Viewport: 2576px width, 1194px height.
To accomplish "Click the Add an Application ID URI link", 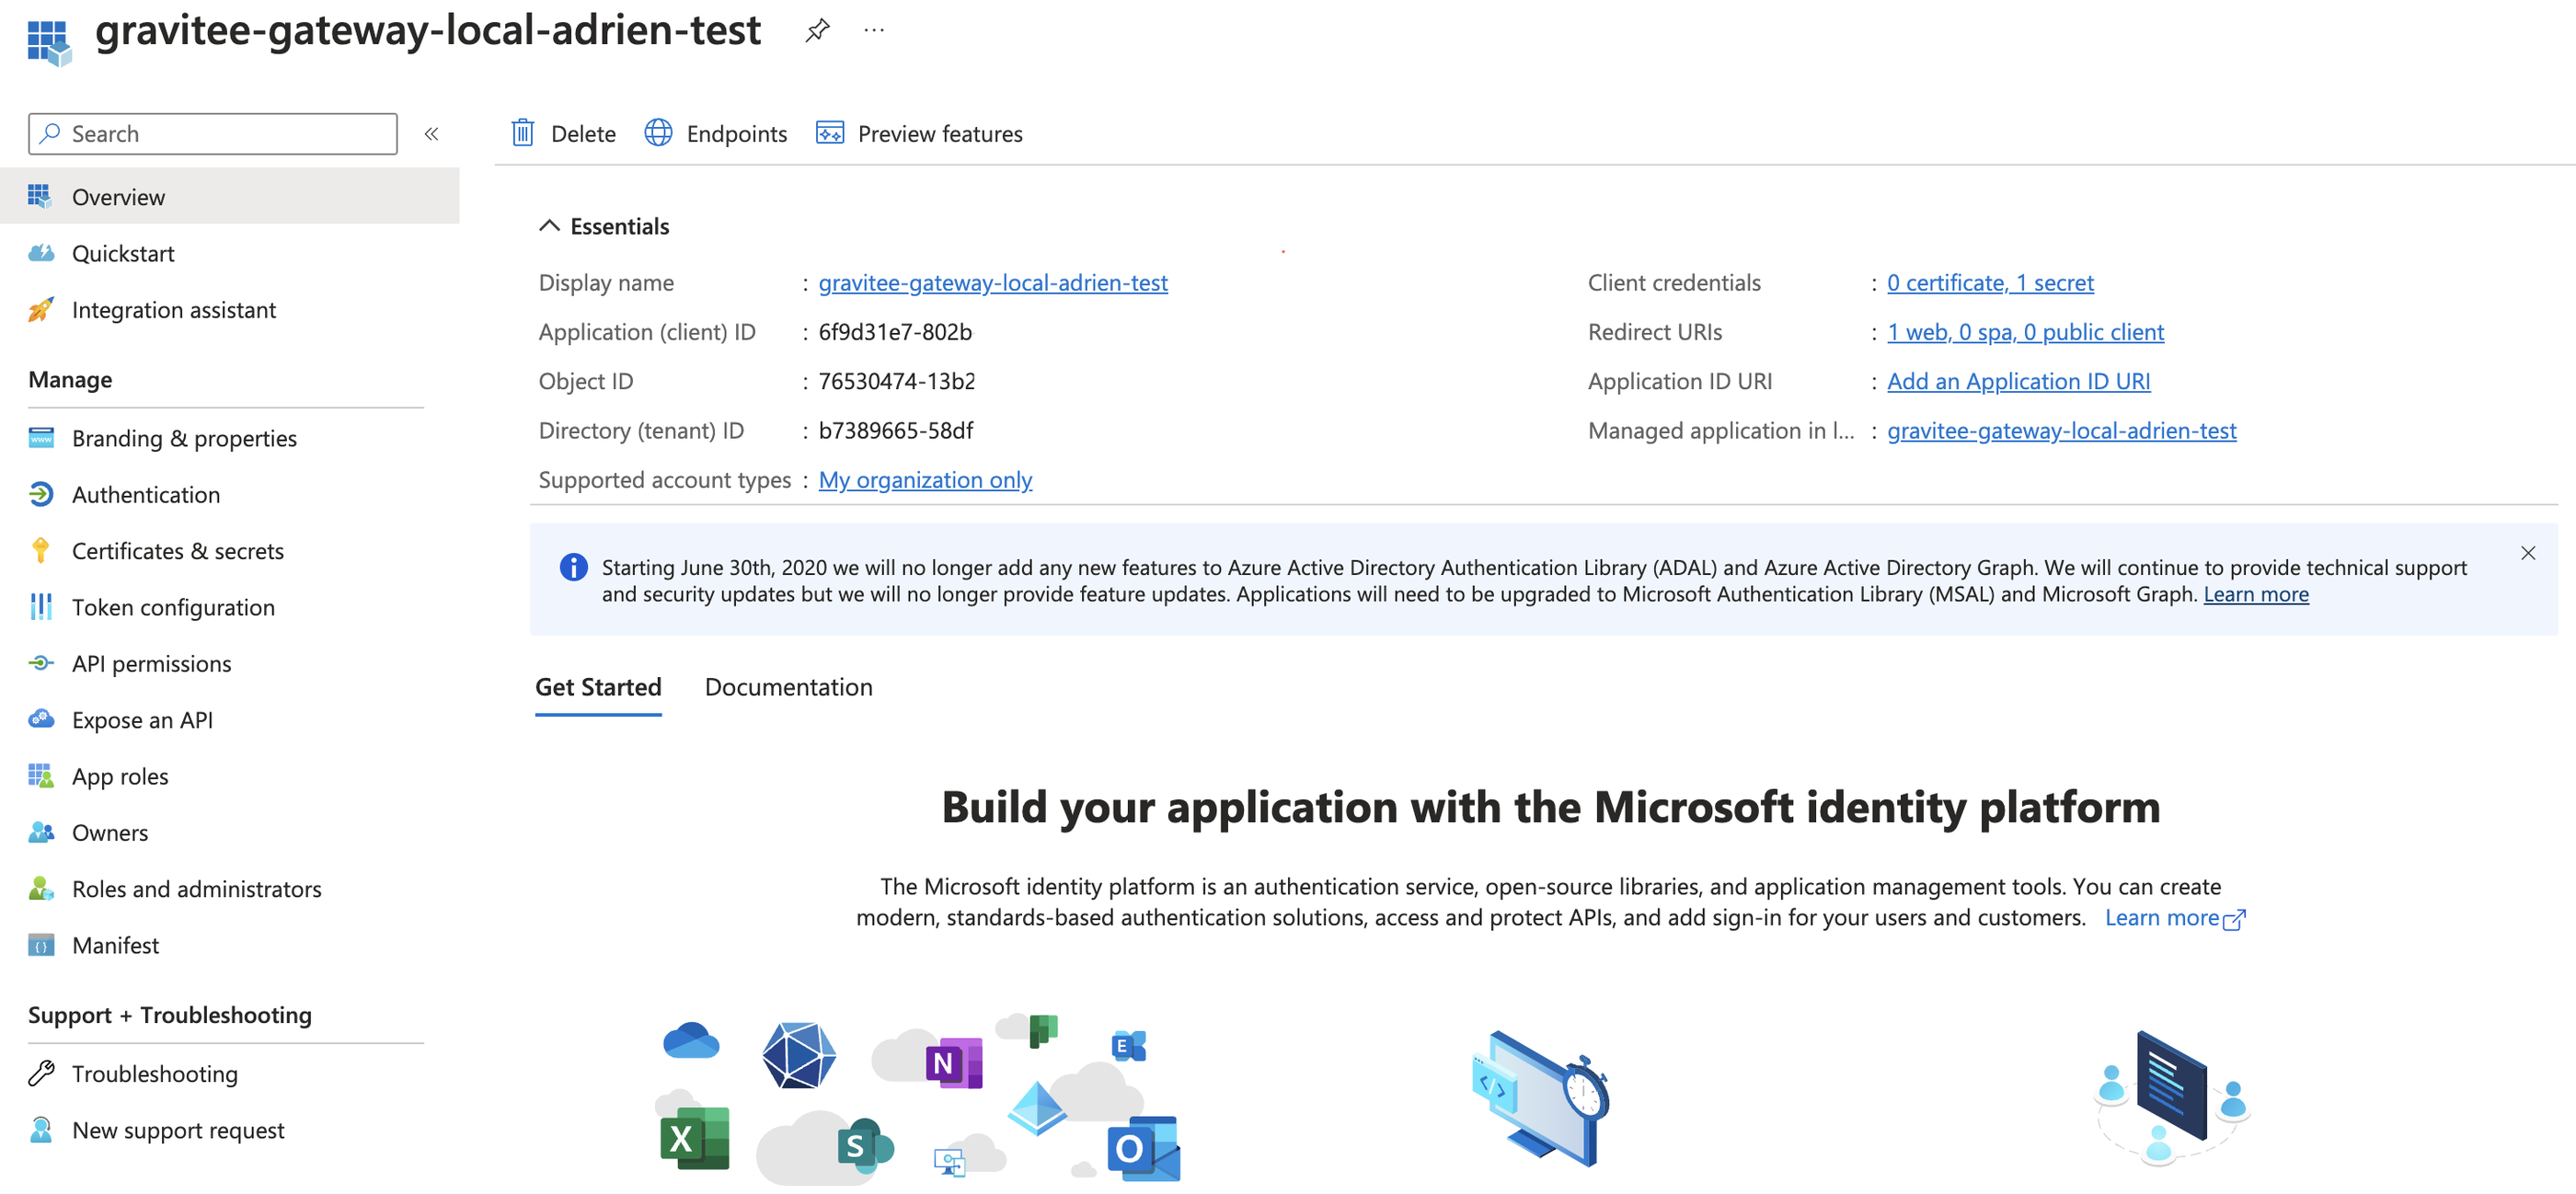I will (x=2018, y=381).
